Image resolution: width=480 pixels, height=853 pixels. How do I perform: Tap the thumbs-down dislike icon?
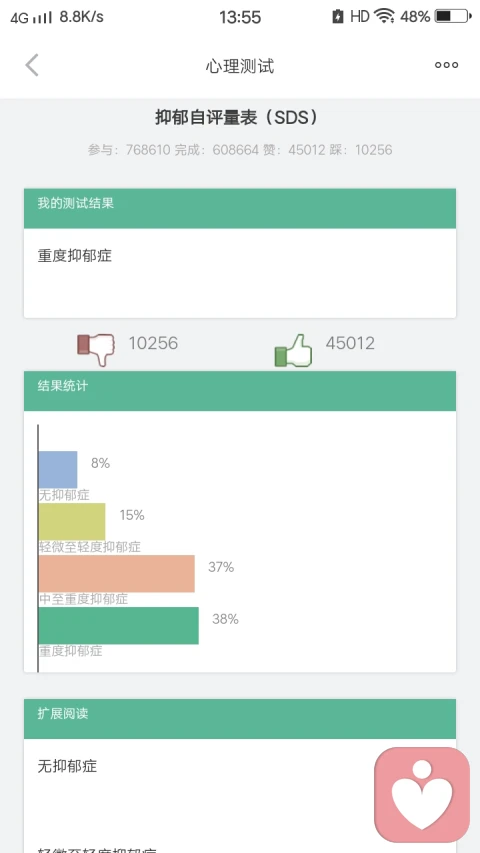click(96, 350)
